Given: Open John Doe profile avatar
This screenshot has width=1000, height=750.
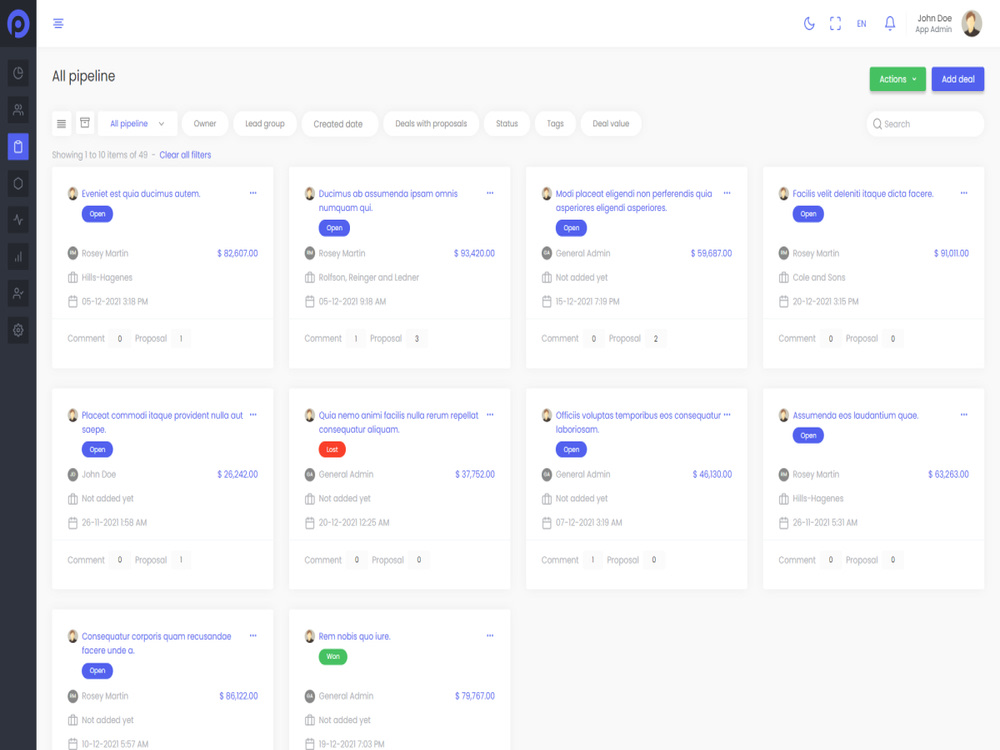Looking at the screenshot, I should (x=971, y=24).
